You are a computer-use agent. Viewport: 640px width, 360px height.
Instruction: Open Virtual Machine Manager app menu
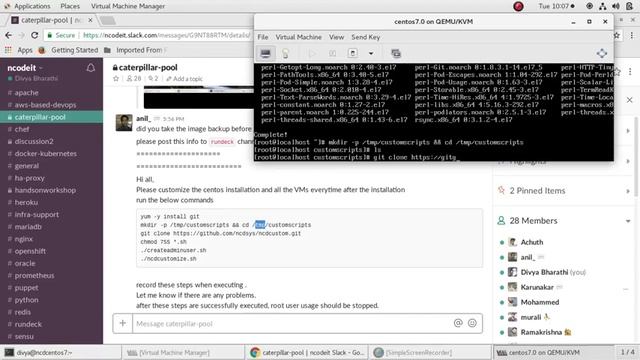pyautogui.click(x=128, y=6)
